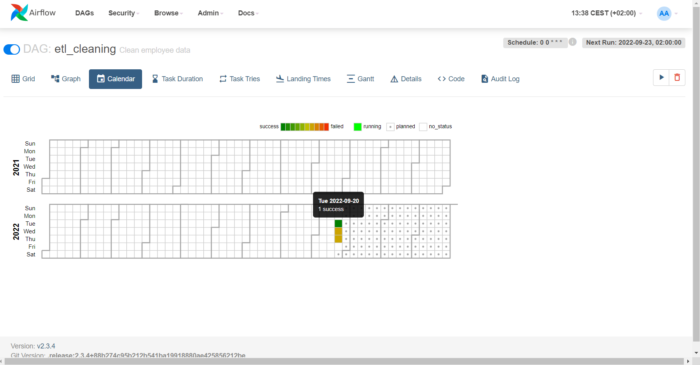Open the Gantt tab

click(360, 79)
